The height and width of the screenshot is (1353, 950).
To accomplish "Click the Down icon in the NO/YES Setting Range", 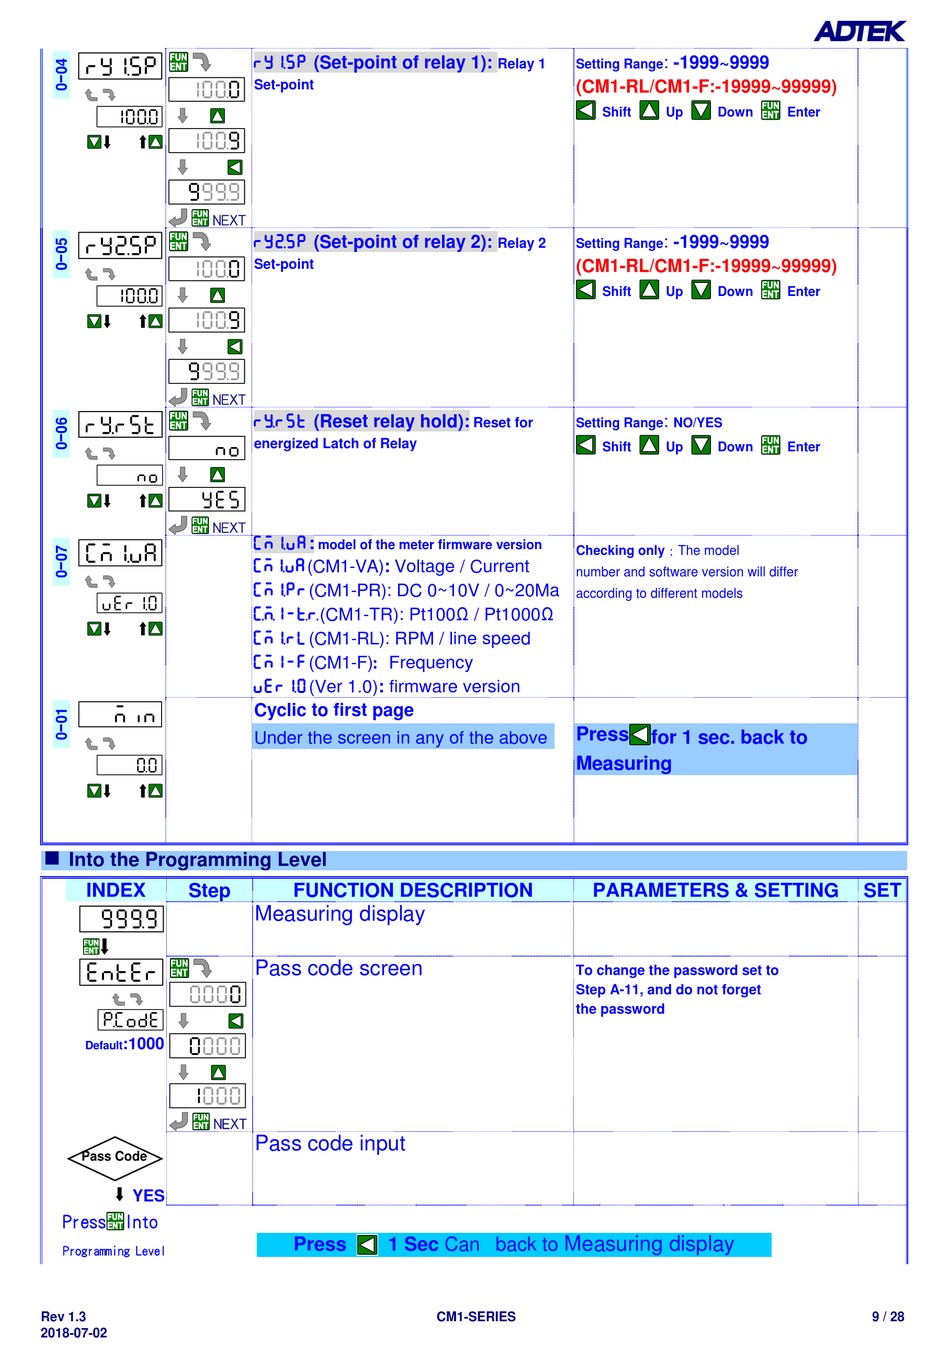I will (701, 445).
